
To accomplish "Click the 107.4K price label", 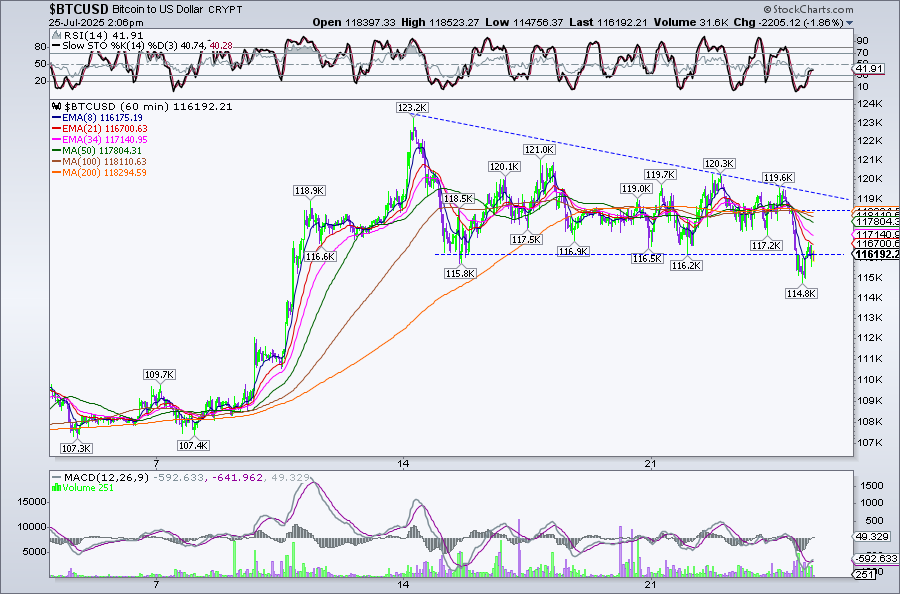I will click(x=193, y=445).
